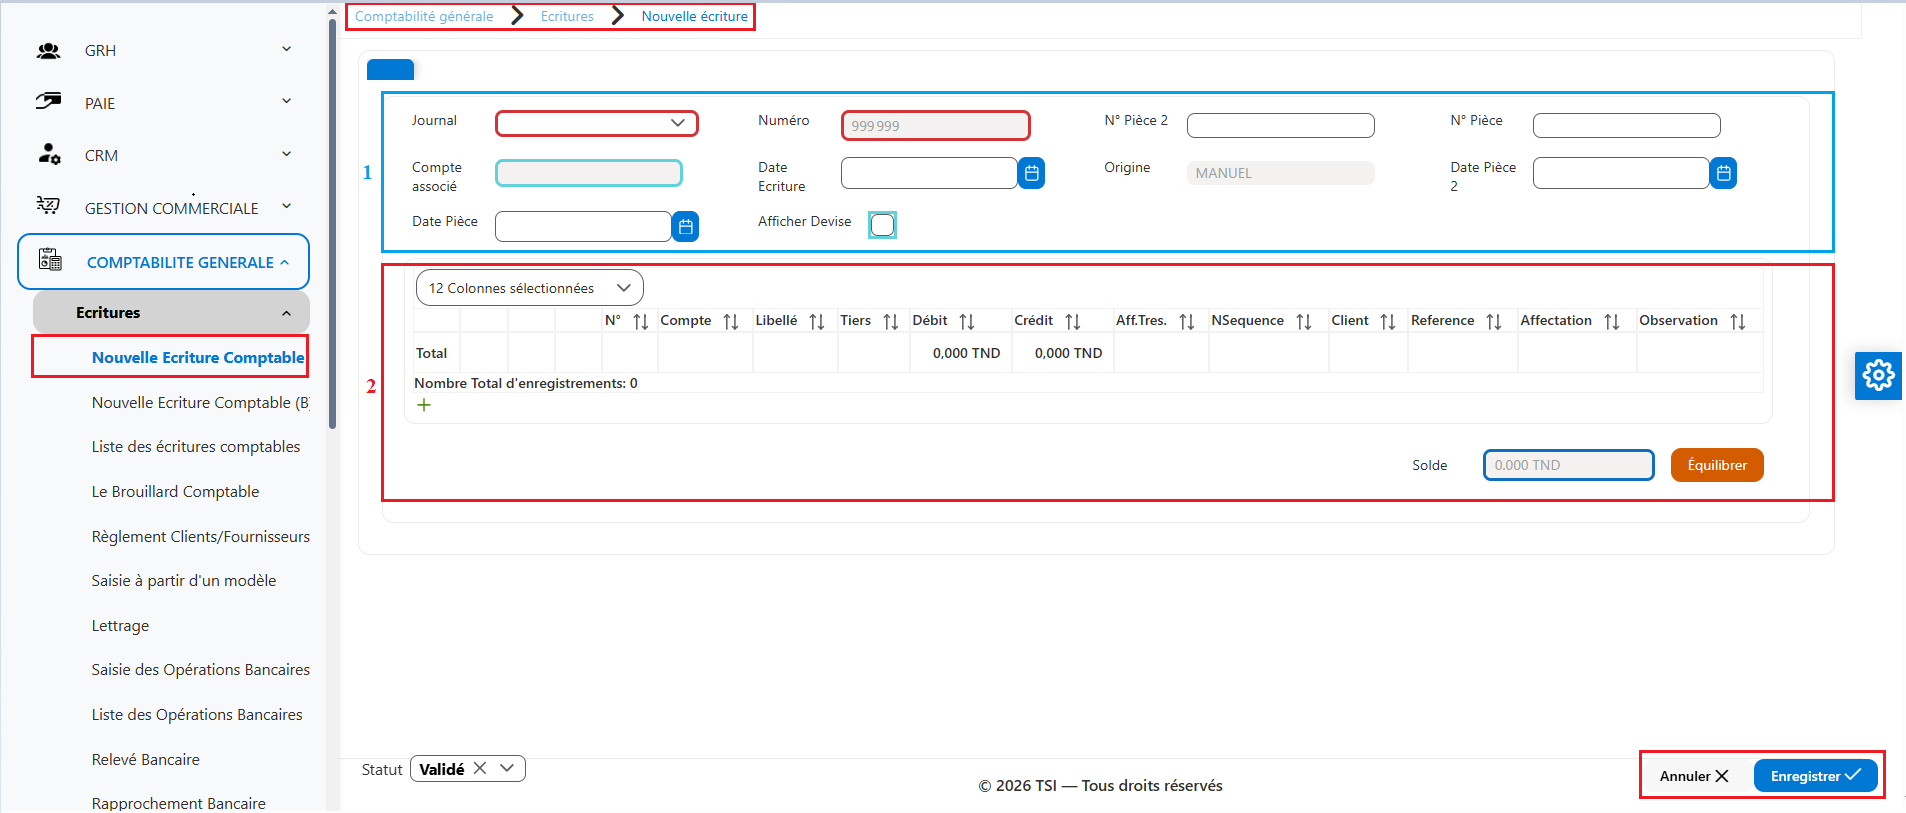Screen dimensions: 1906x813
Task: Click the Comptabilité Générale calculator icon
Action: click(50, 260)
